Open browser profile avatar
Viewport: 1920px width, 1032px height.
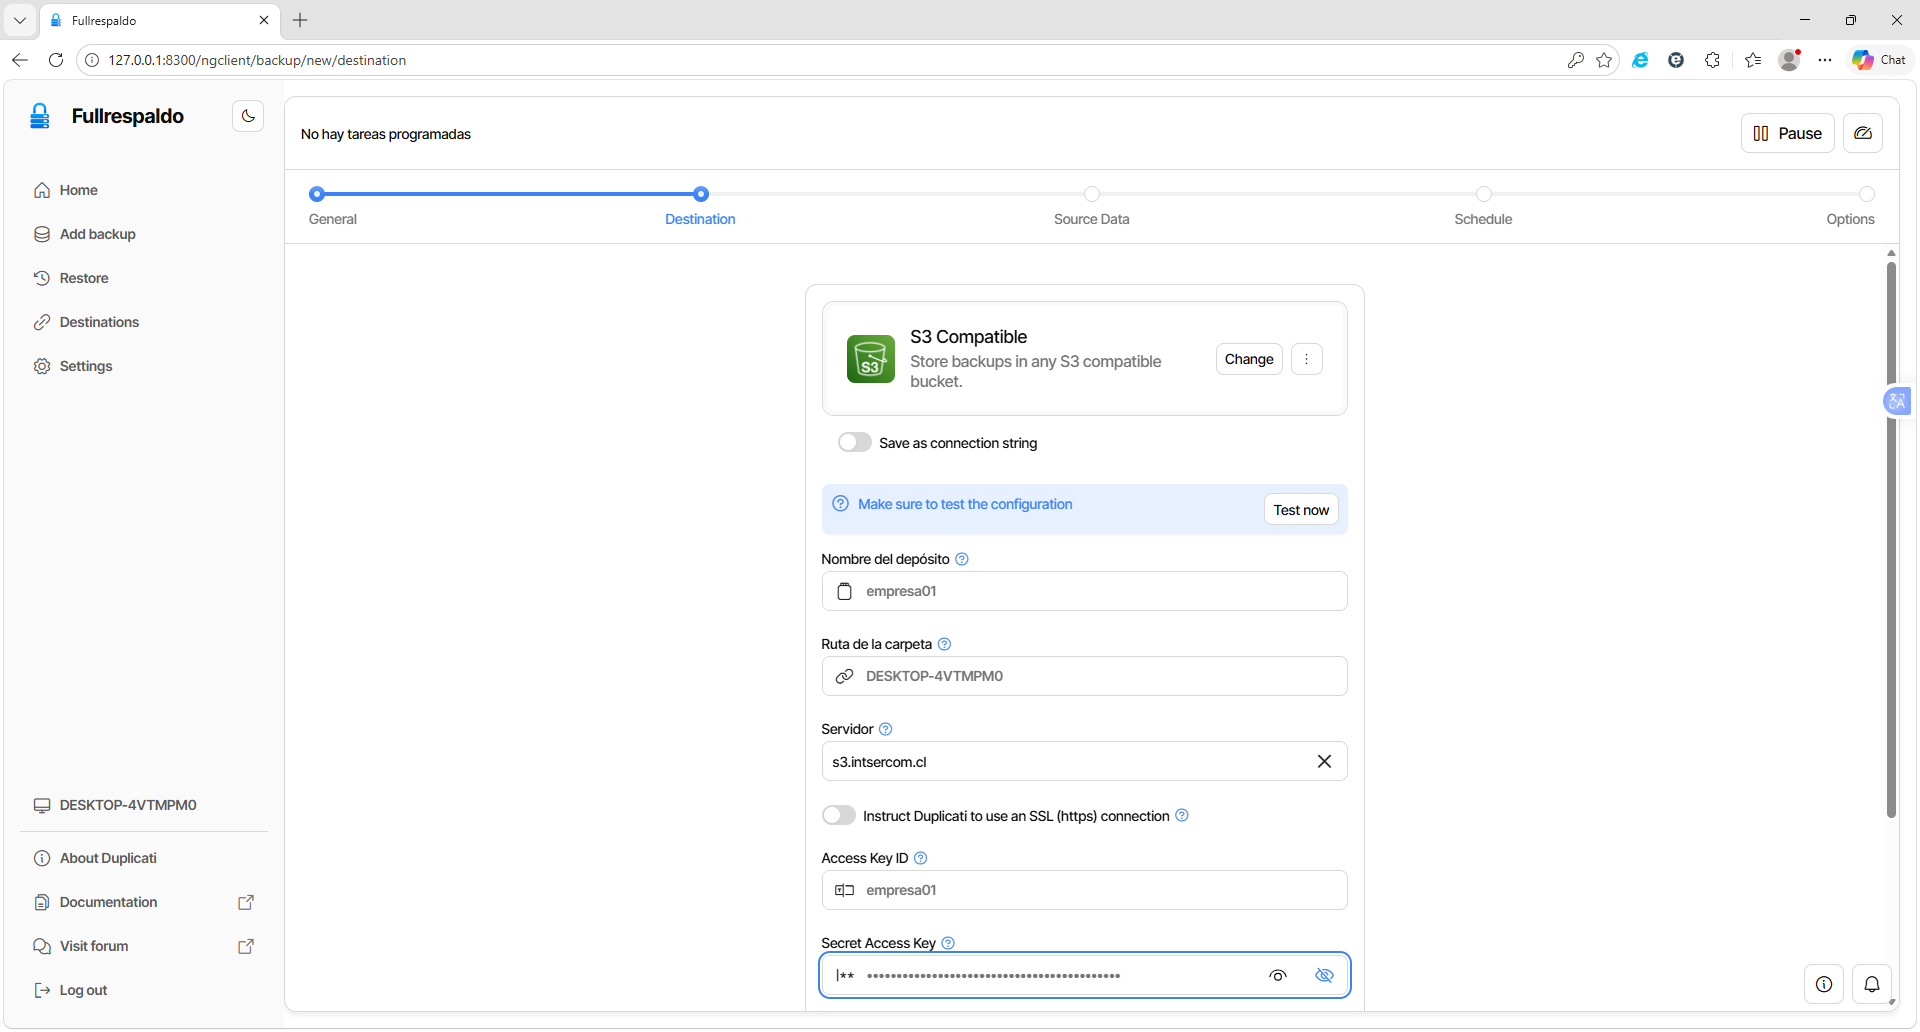click(1790, 60)
